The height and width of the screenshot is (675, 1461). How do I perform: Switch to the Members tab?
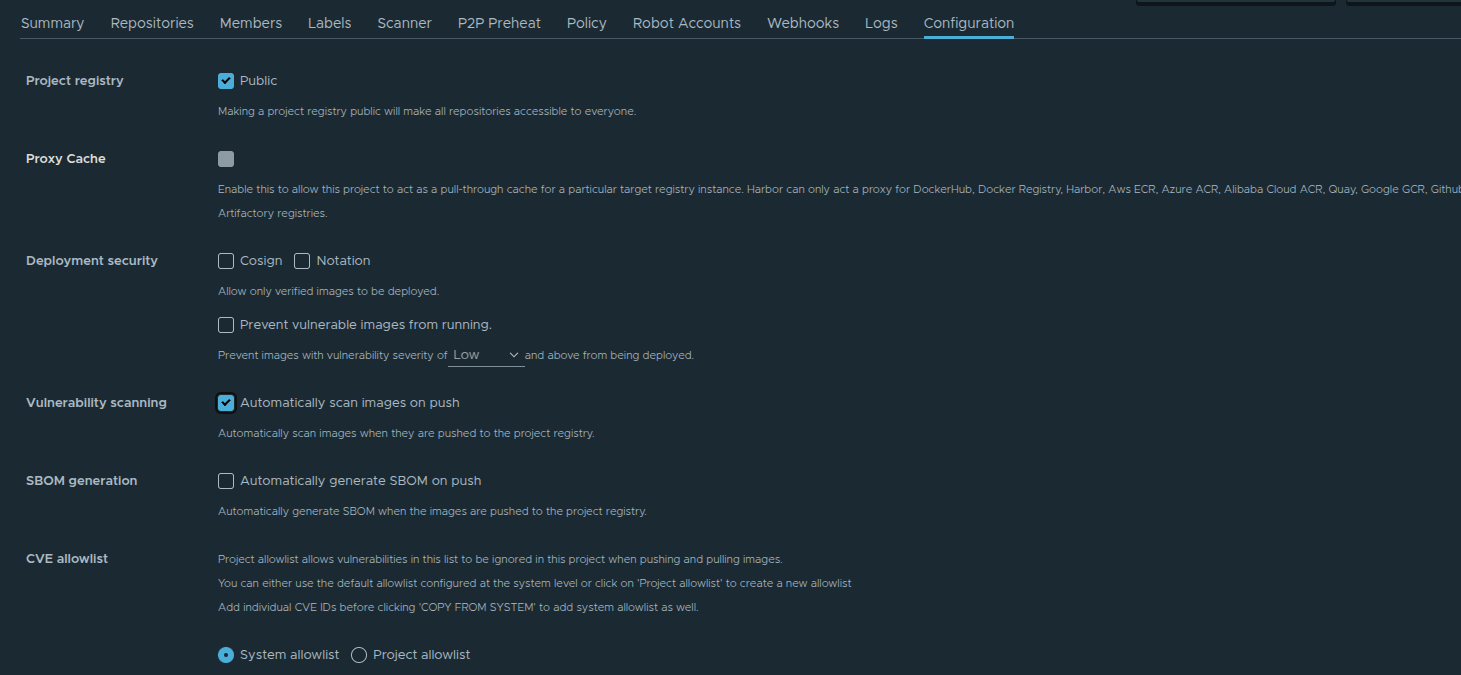point(250,22)
